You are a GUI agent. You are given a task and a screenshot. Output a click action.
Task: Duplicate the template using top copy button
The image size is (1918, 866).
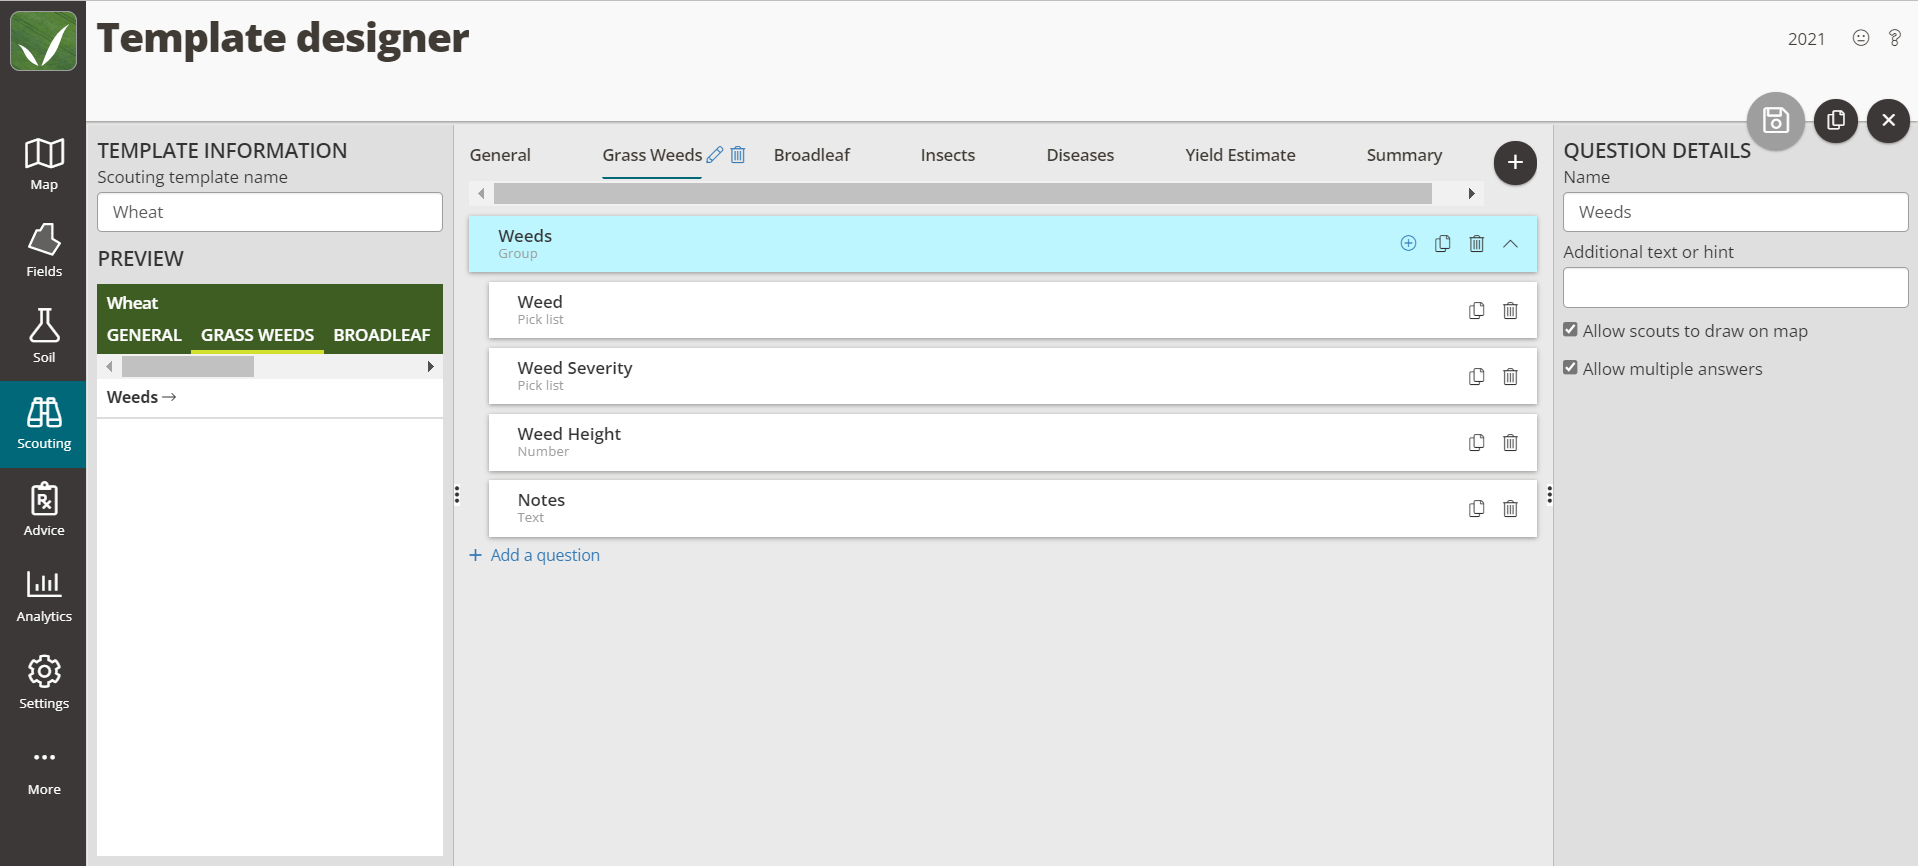coord(1835,121)
